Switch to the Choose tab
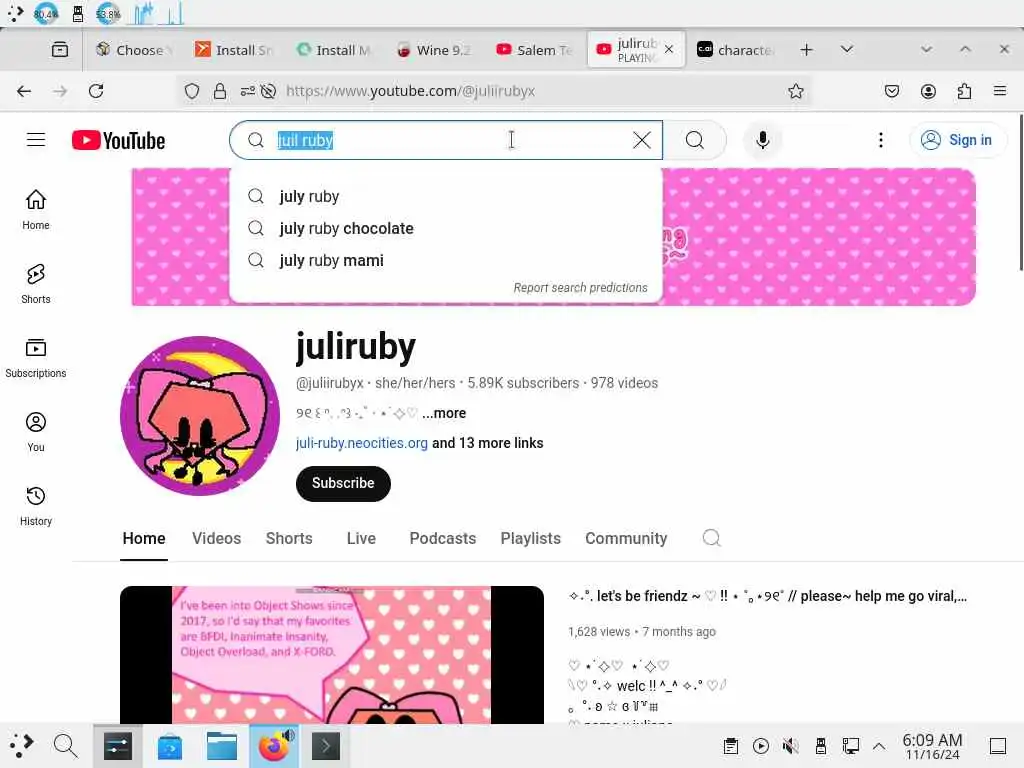The image size is (1024, 768). point(133,50)
